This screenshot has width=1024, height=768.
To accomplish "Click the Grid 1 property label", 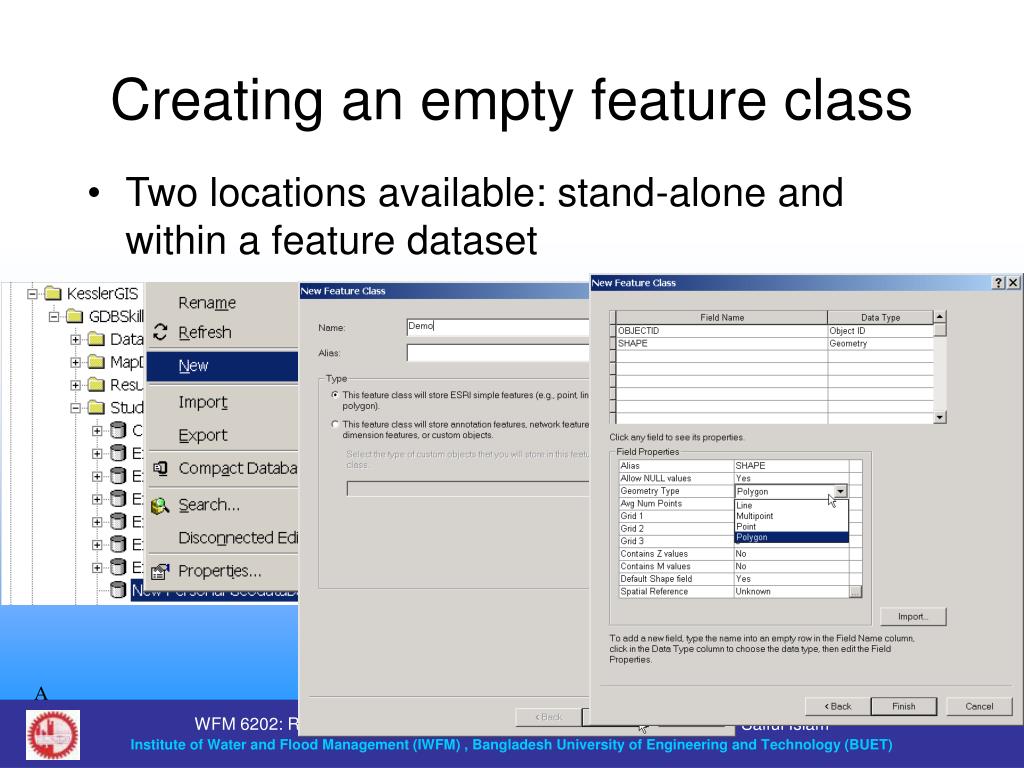I will click(632, 516).
